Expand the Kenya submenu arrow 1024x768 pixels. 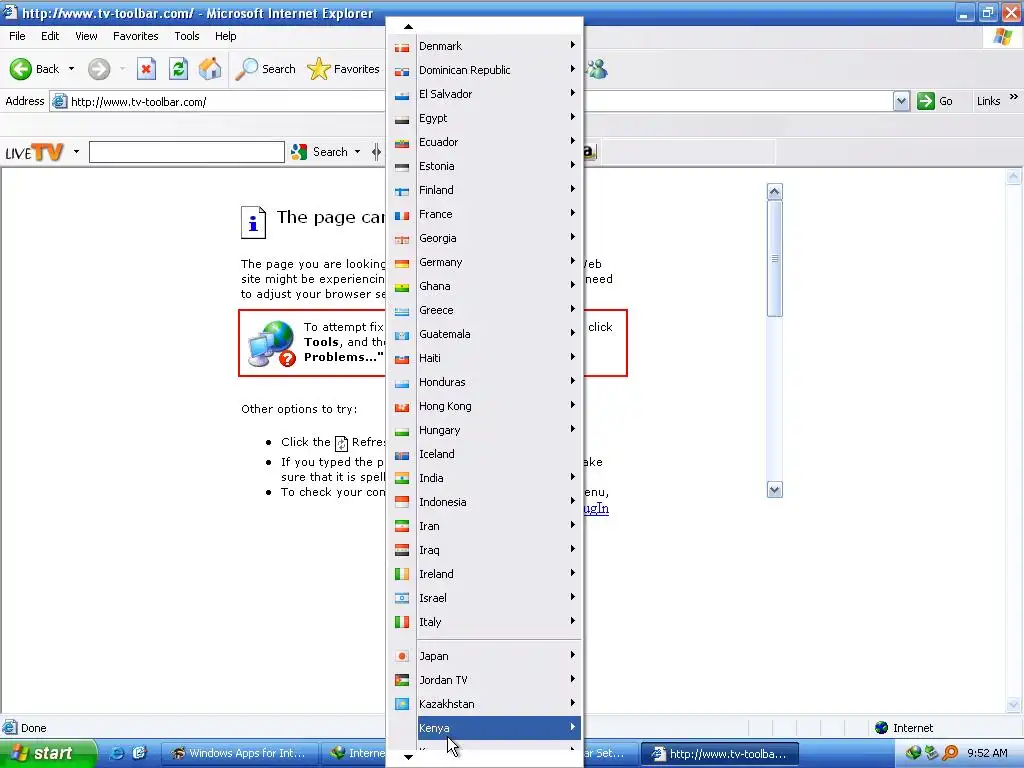coord(572,727)
